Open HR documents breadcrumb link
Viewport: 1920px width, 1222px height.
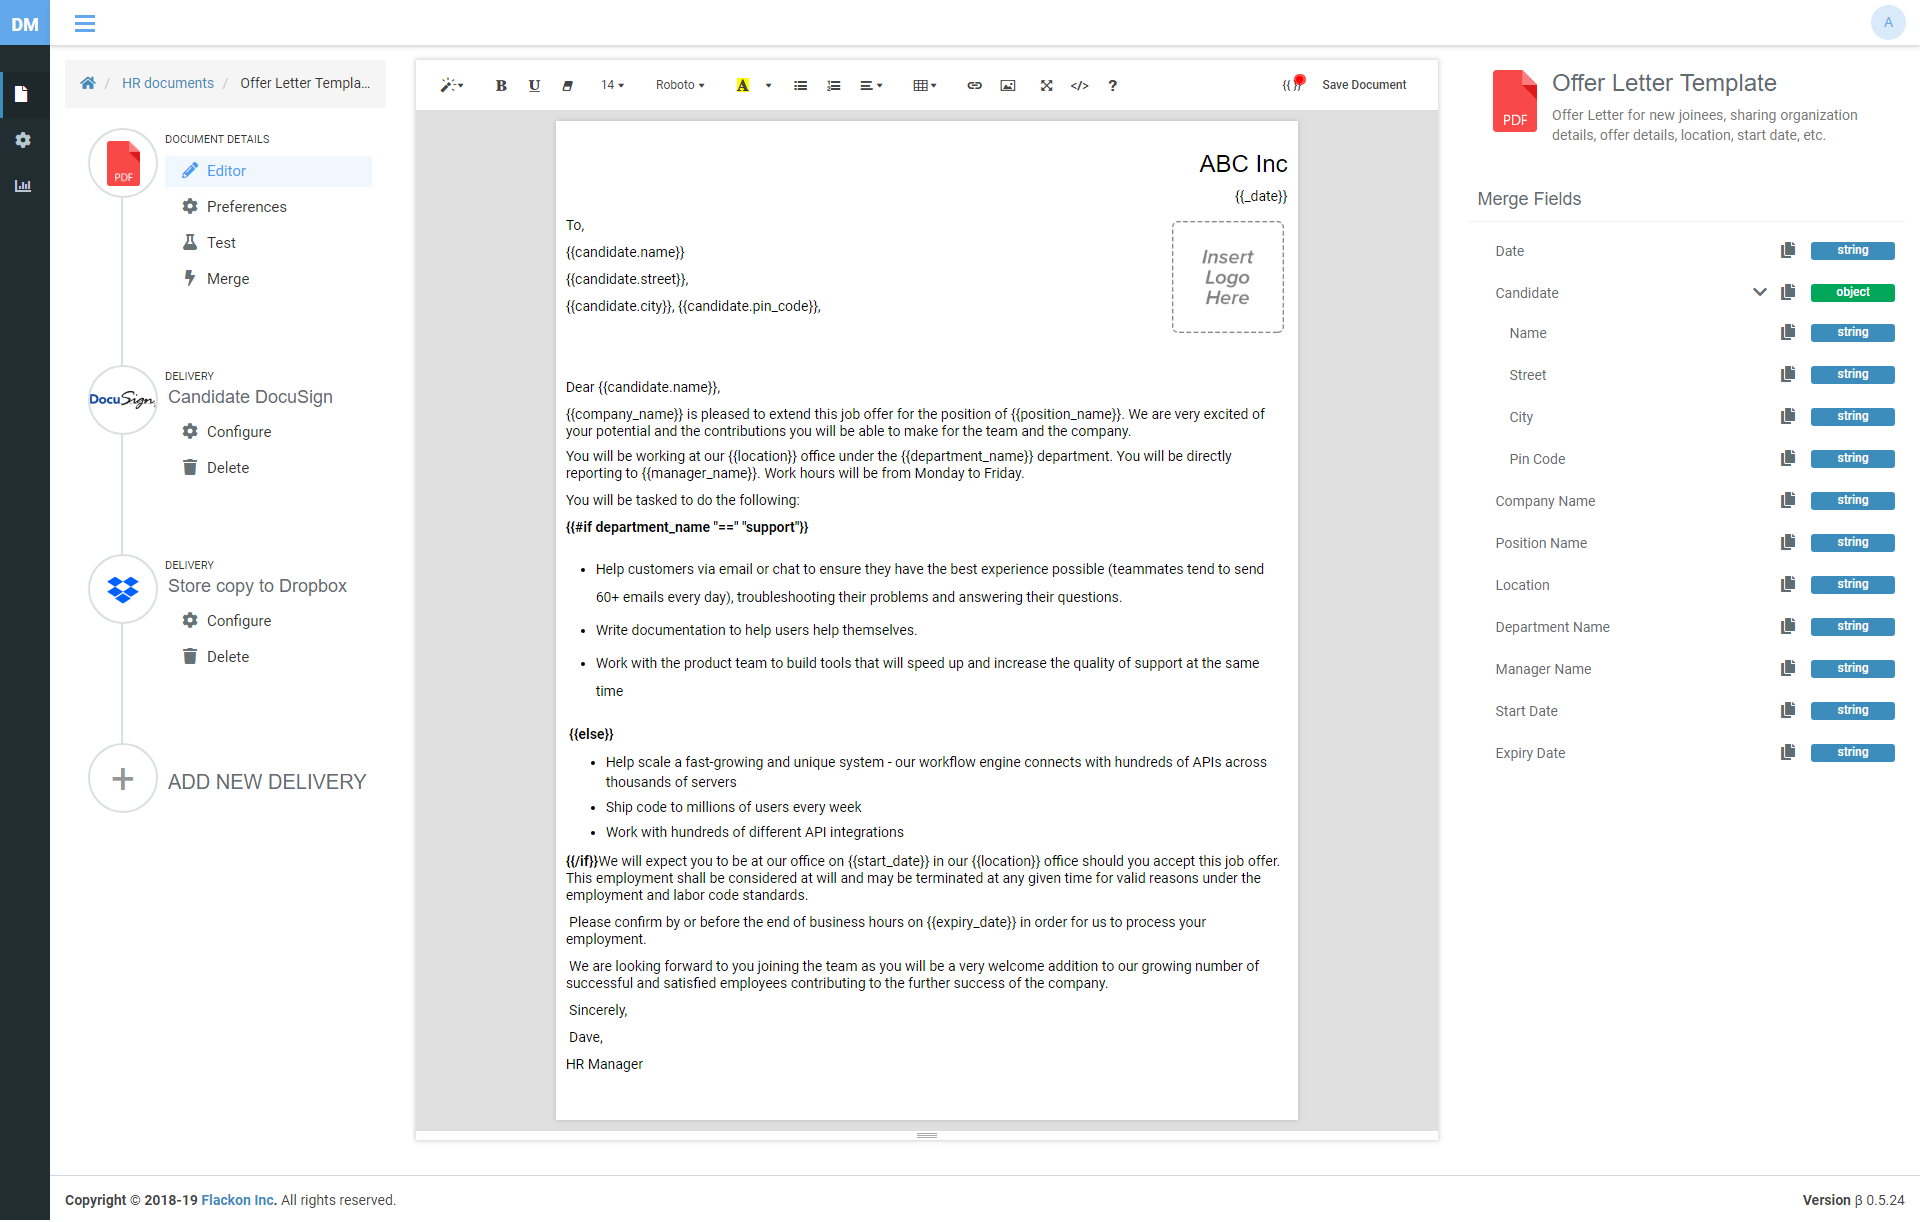pos(168,84)
